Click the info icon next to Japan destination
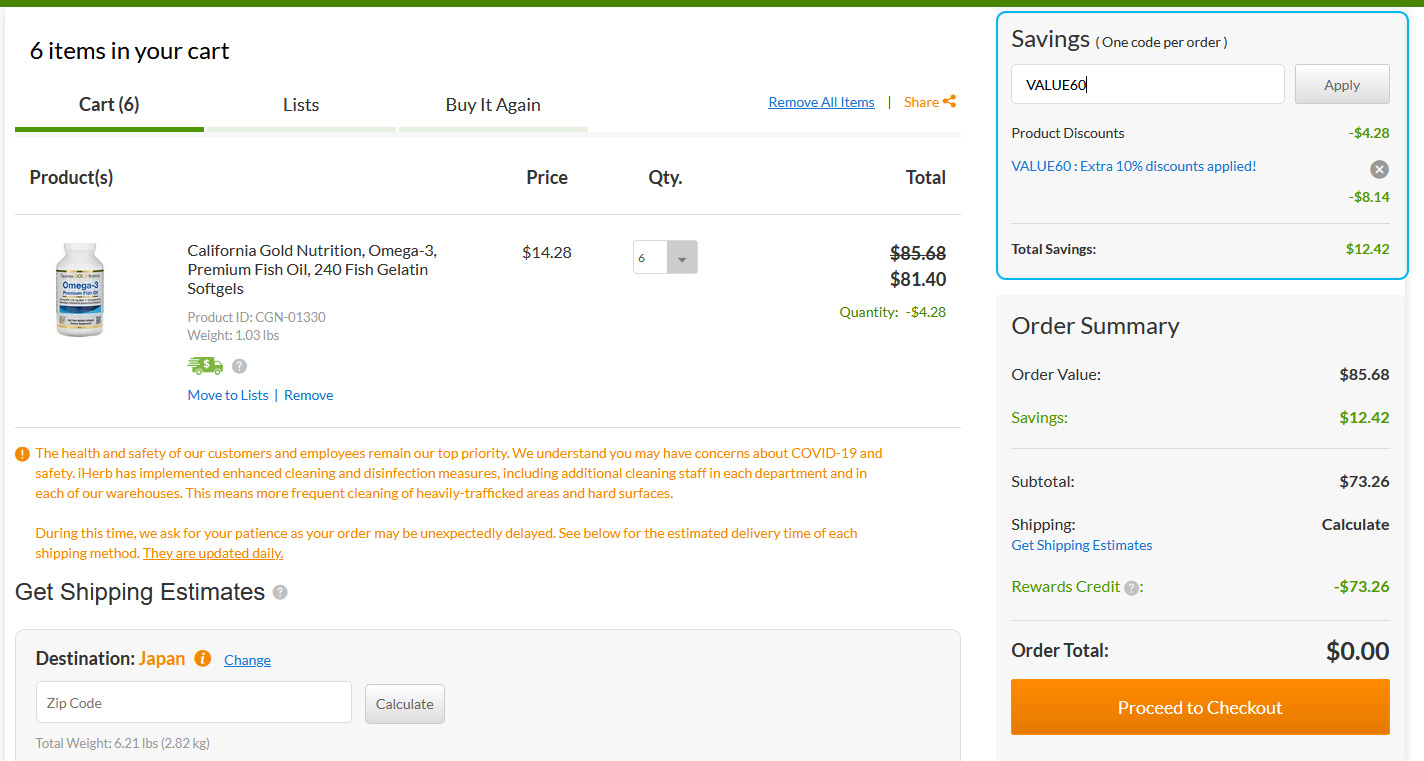 click(203, 658)
